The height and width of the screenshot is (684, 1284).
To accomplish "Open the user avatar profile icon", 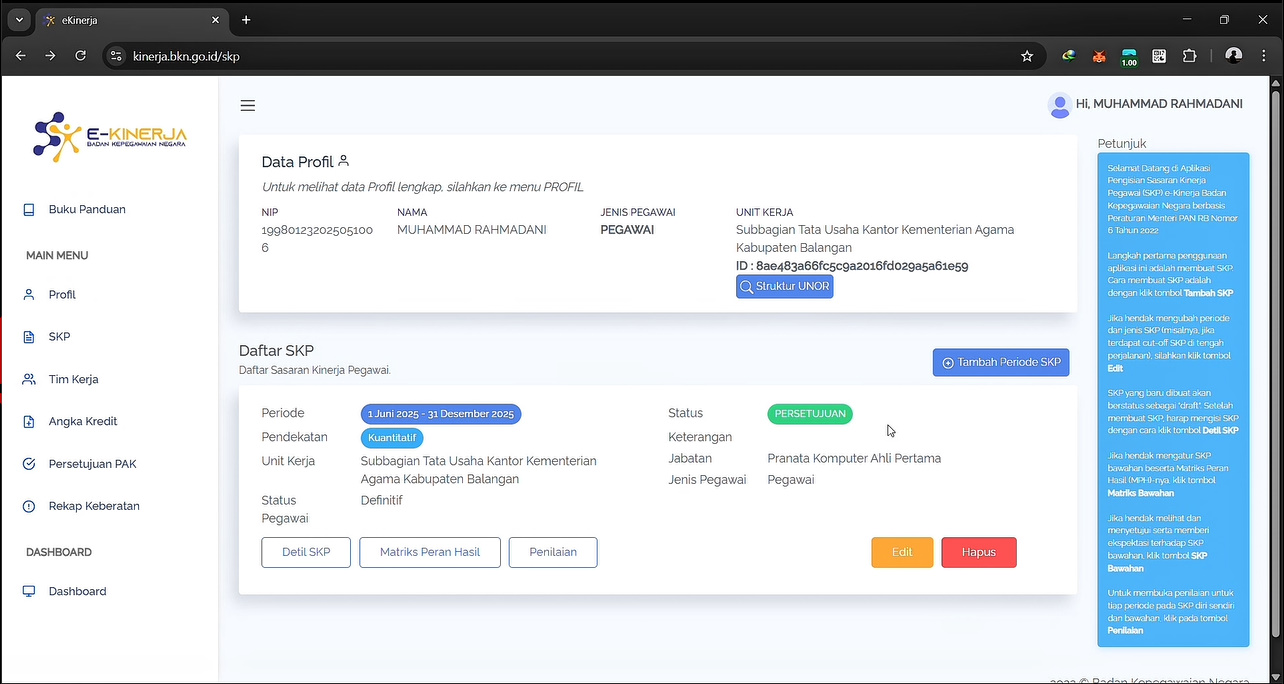I will (x=1059, y=105).
